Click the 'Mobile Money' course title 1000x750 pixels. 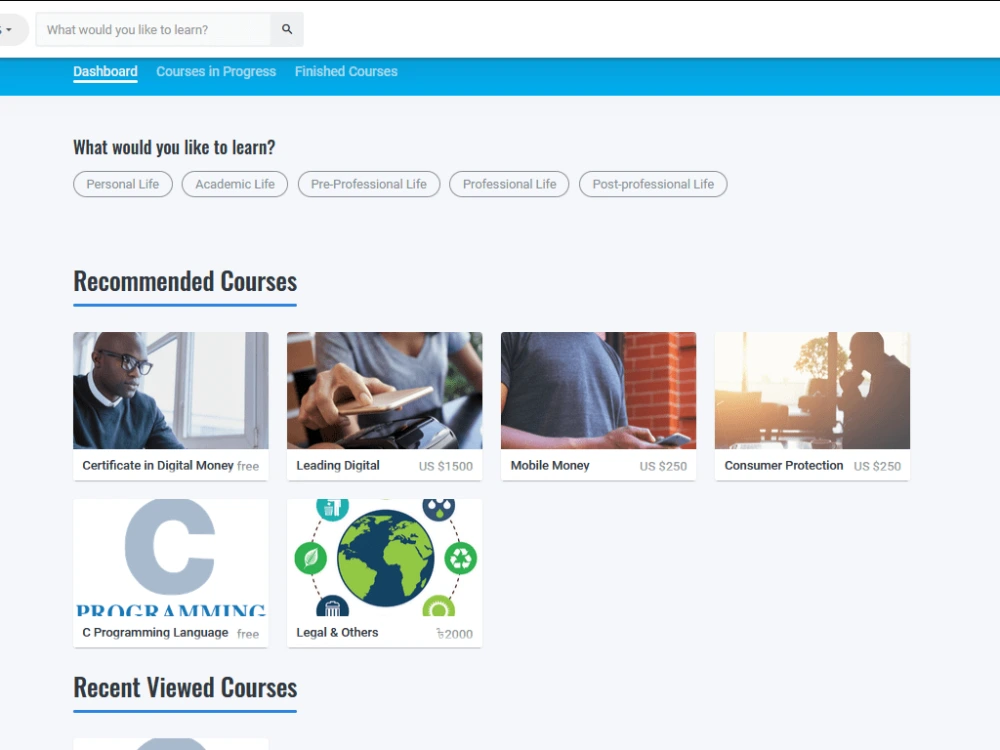[x=550, y=466]
